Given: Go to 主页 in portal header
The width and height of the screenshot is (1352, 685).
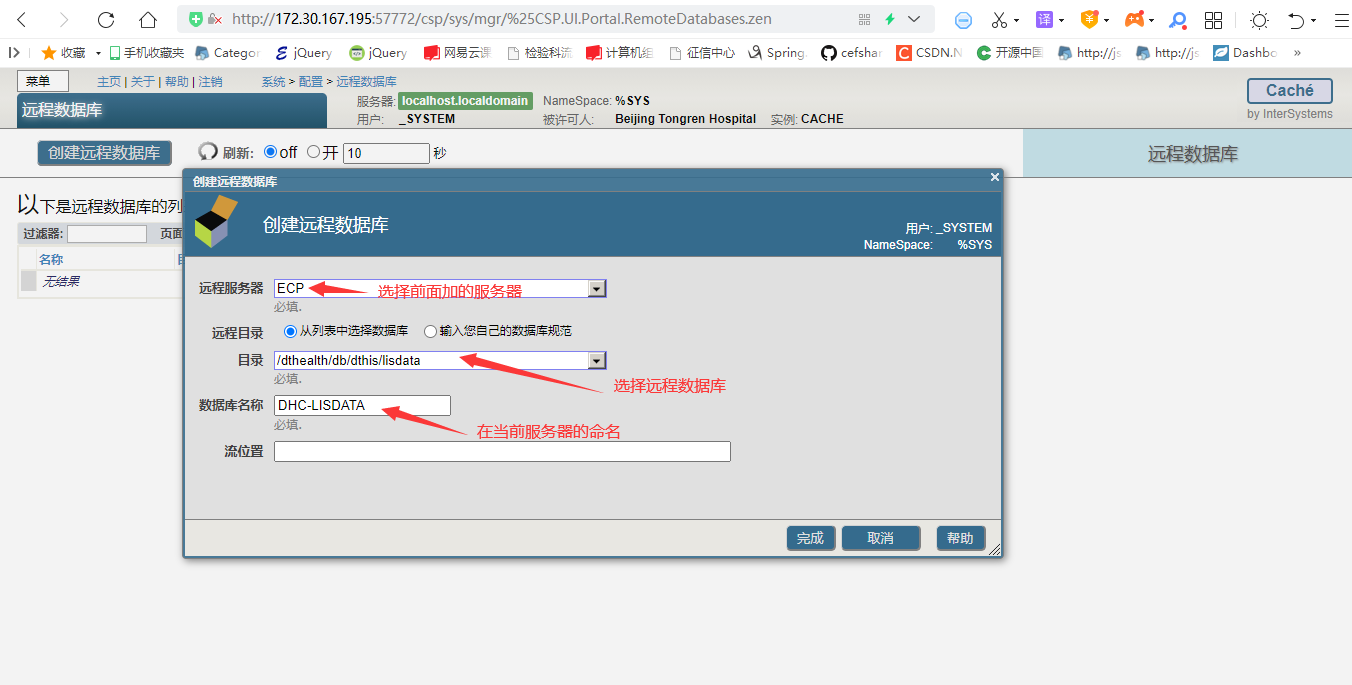Looking at the screenshot, I should coord(109,82).
